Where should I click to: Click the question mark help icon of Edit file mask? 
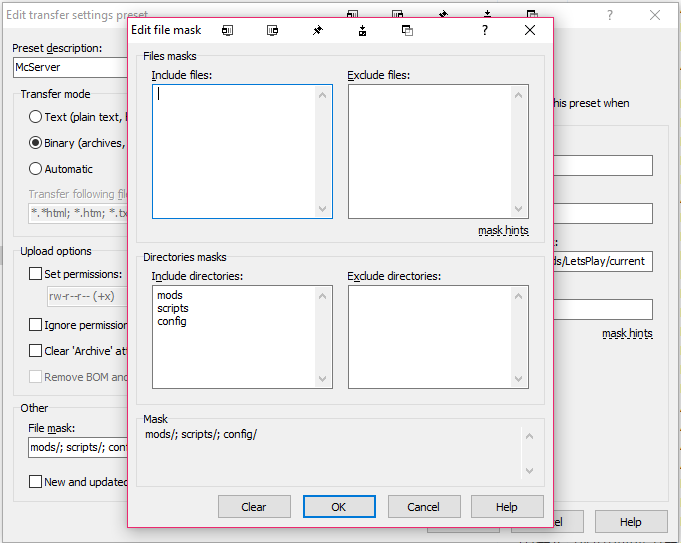pyautogui.click(x=484, y=31)
